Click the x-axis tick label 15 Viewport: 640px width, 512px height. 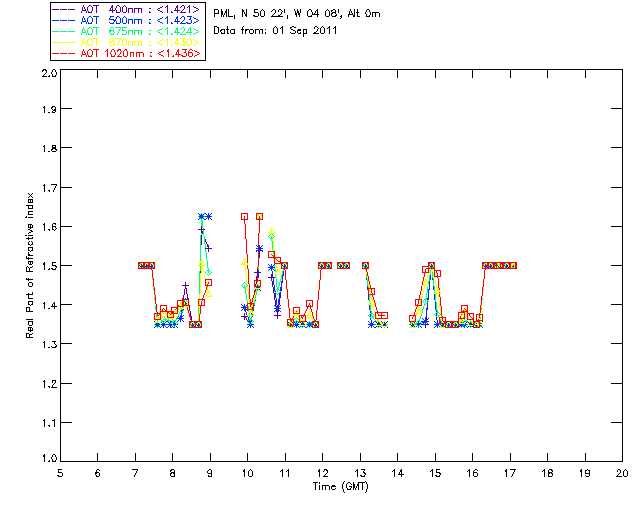[x=435, y=473]
